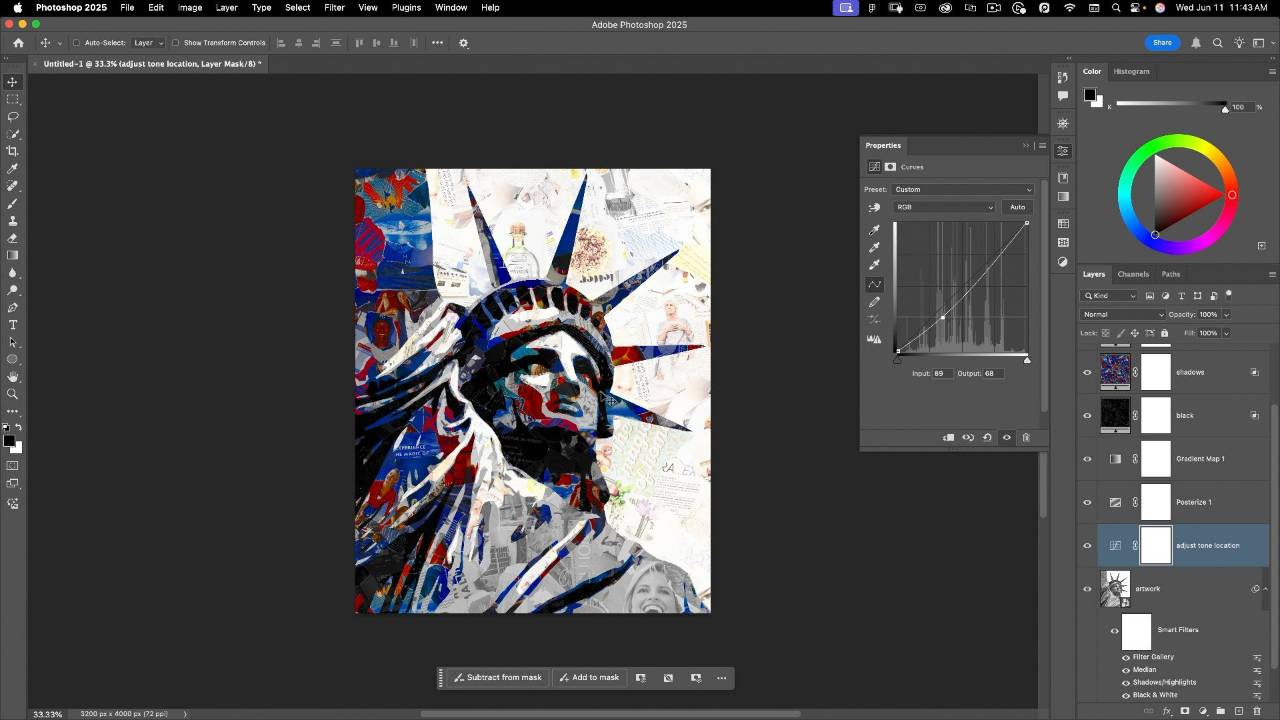Add a layer style with the fx icon

click(1167, 711)
